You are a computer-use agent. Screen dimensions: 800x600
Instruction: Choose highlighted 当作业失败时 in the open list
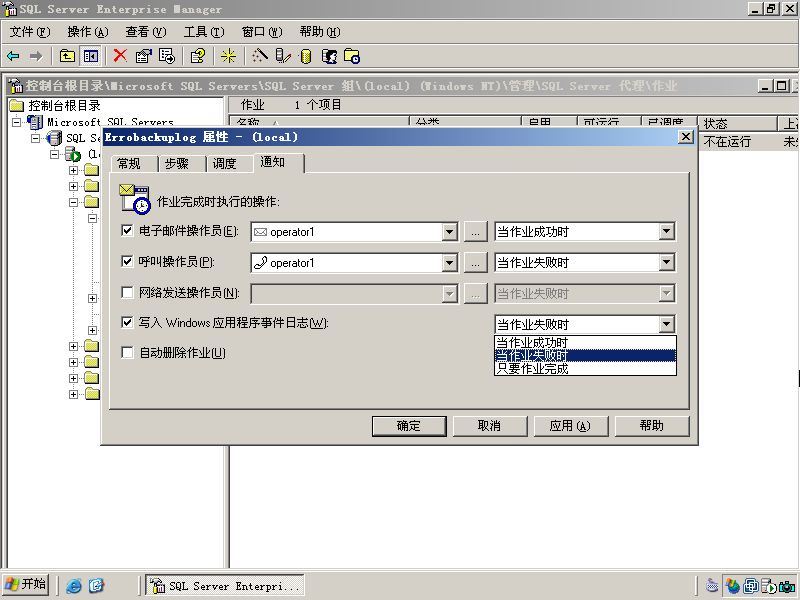click(x=585, y=356)
